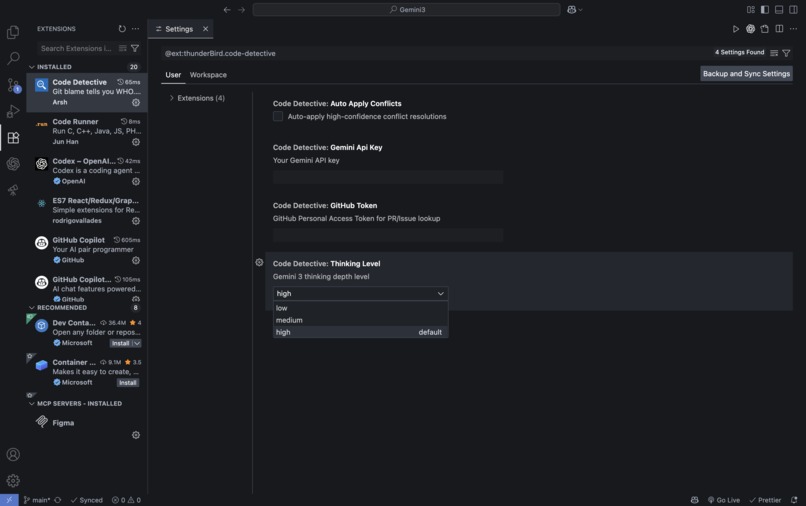Image resolution: width=806 pixels, height=506 pixels.
Task: Open manage gear for Code Detective
Action: pyautogui.click(x=136, y=102)
